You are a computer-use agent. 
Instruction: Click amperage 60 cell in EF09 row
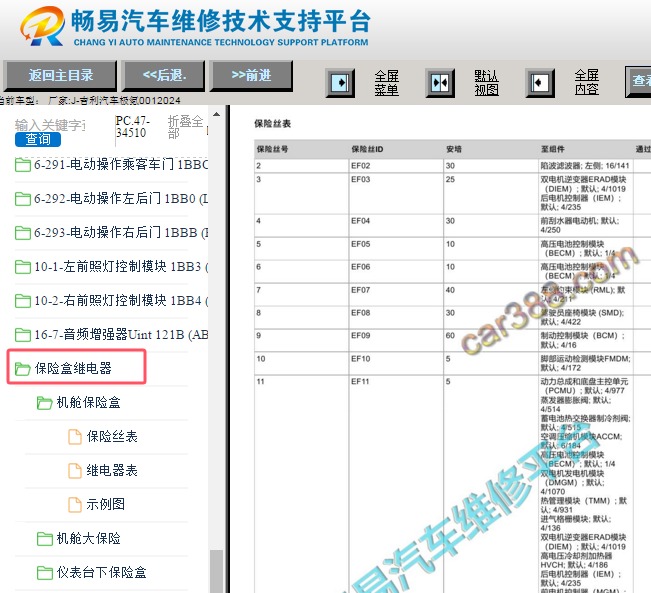click(491, 340)
